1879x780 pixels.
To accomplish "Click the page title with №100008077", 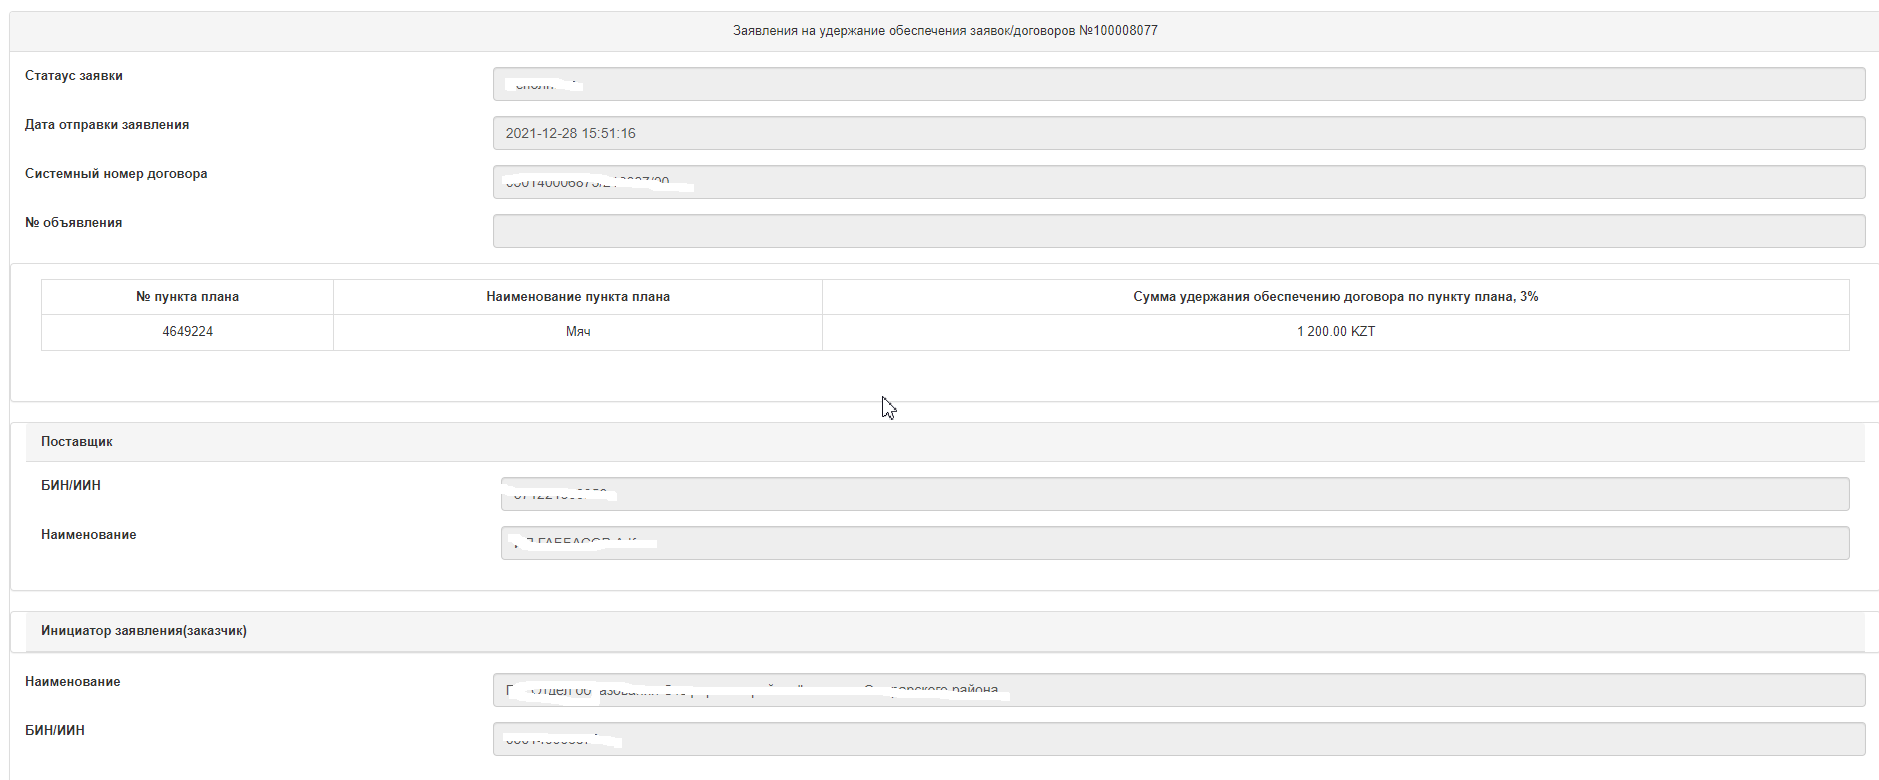I will 945,31.
